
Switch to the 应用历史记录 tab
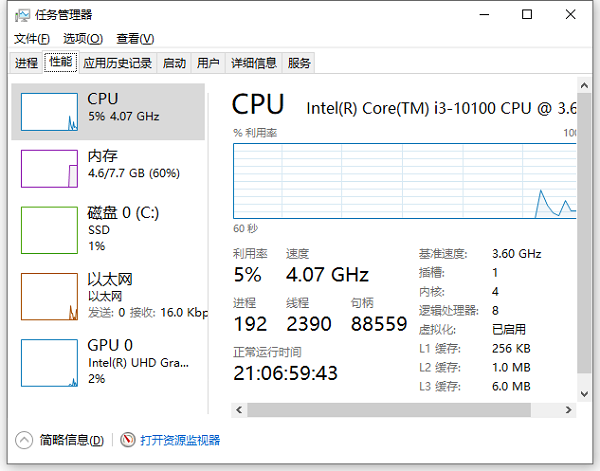point(118,63)
